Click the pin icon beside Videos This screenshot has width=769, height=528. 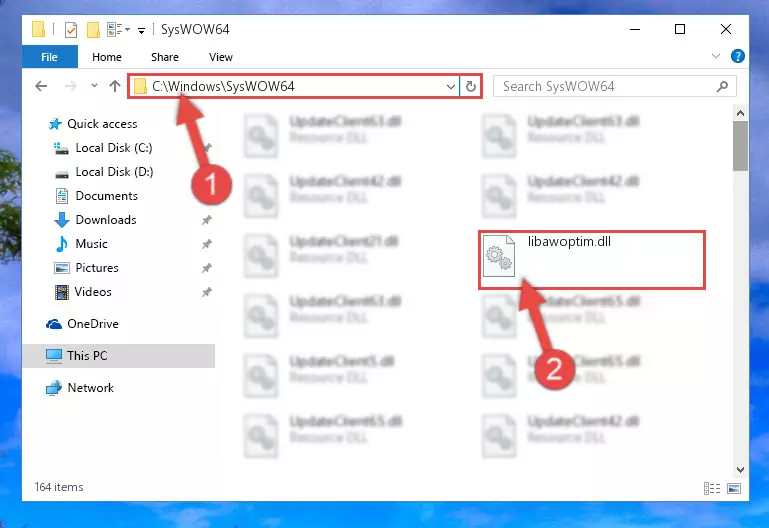(206, 292)
